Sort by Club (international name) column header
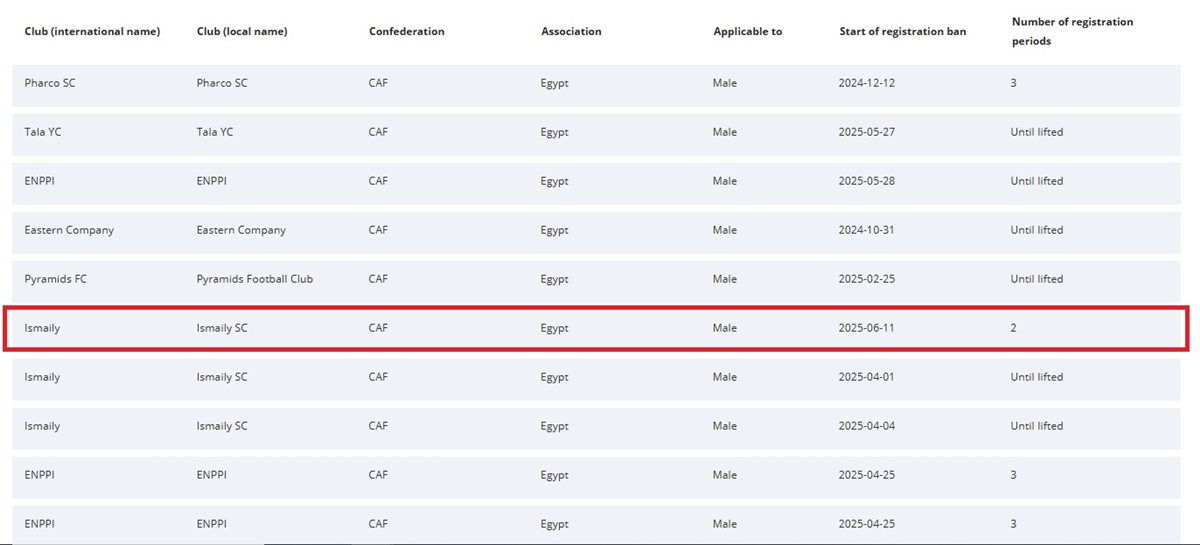 (92, 31)
